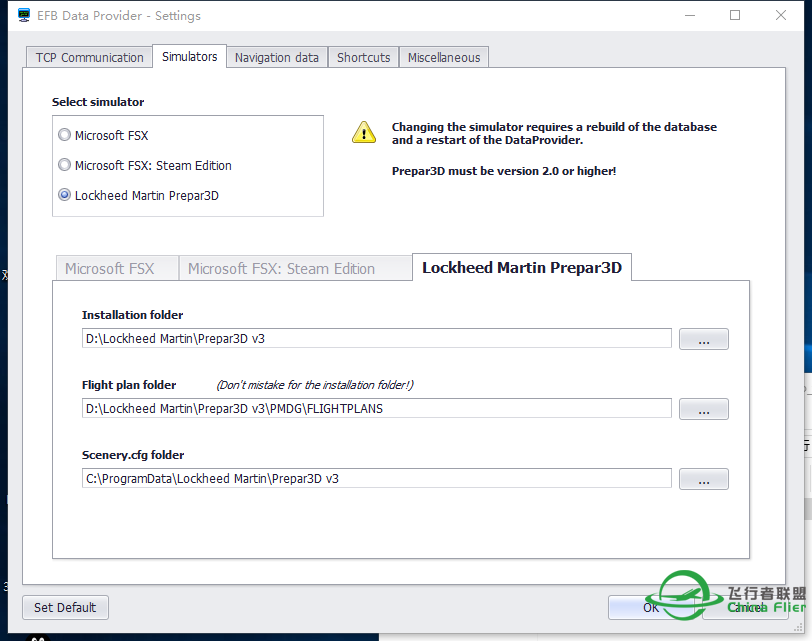Browse for the Installation folder

(704, 339)
